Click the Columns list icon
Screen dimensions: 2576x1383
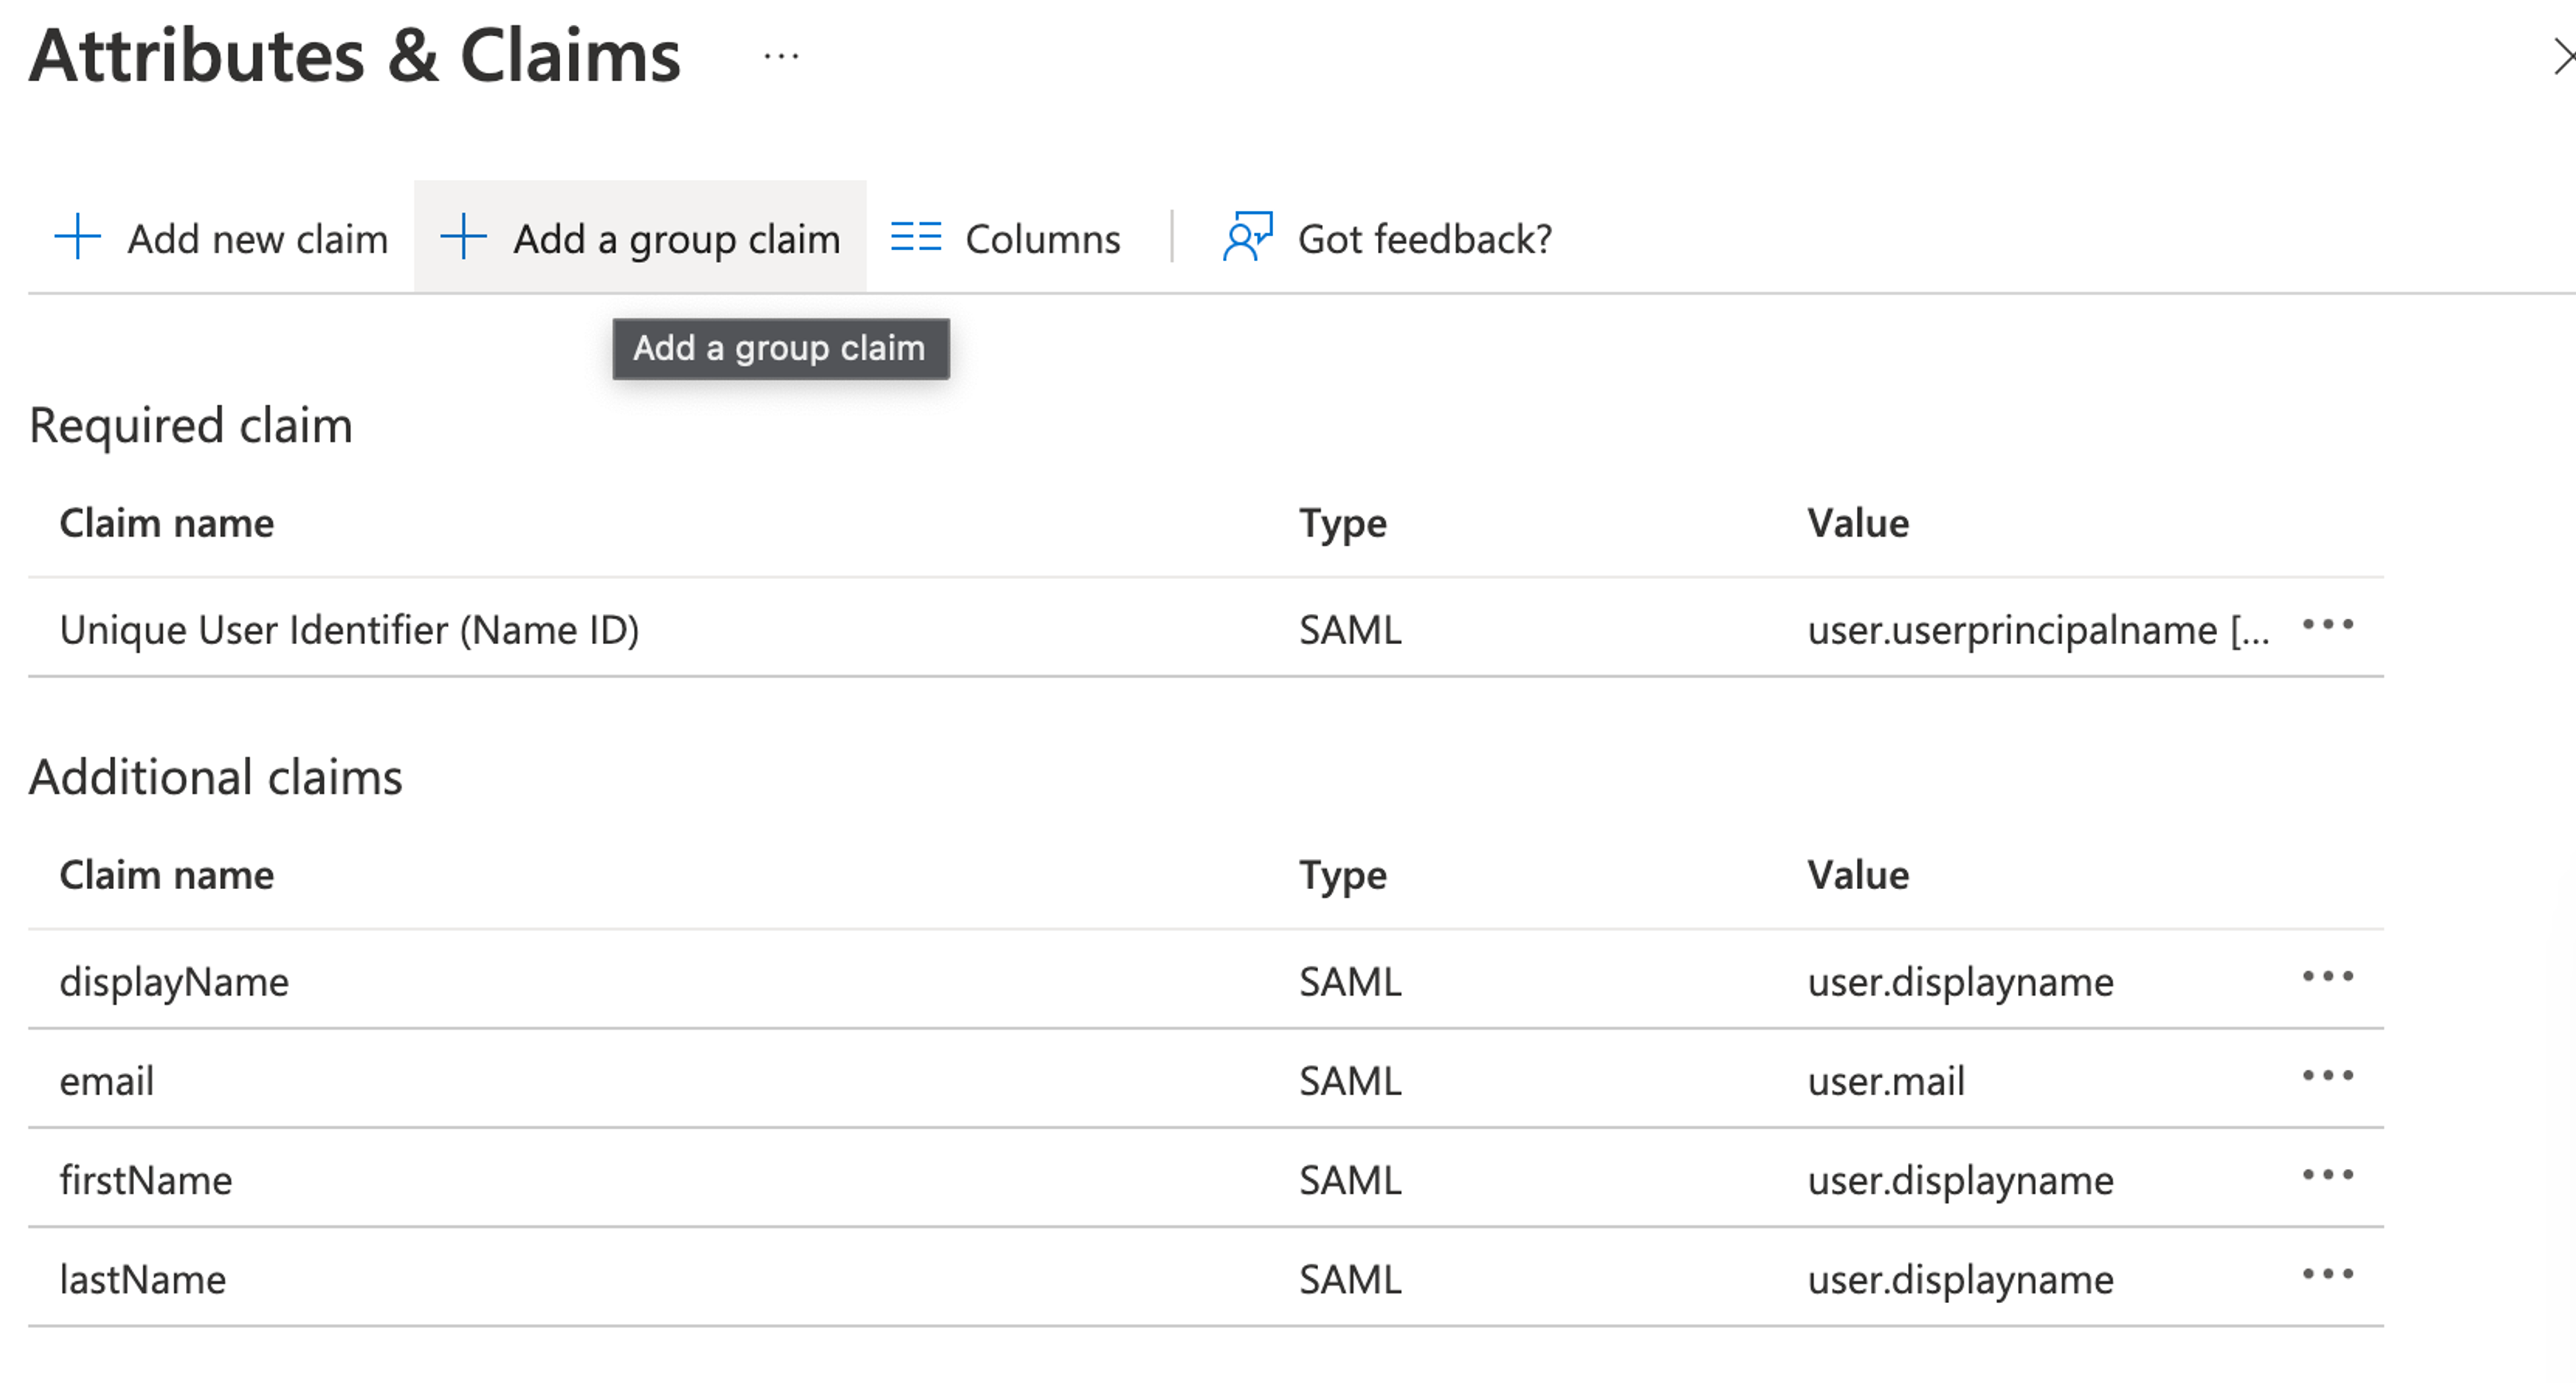click(x=915, y=237)
